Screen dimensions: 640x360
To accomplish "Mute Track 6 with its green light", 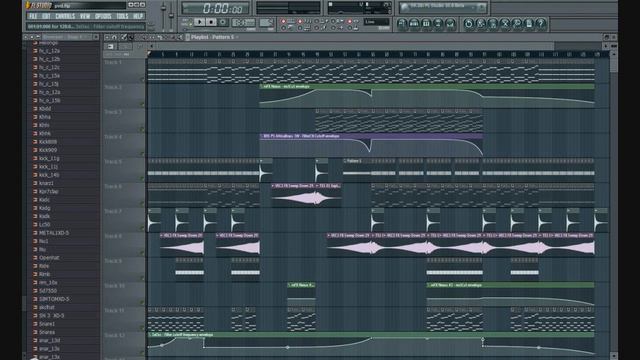I will [x=142, y=204].
